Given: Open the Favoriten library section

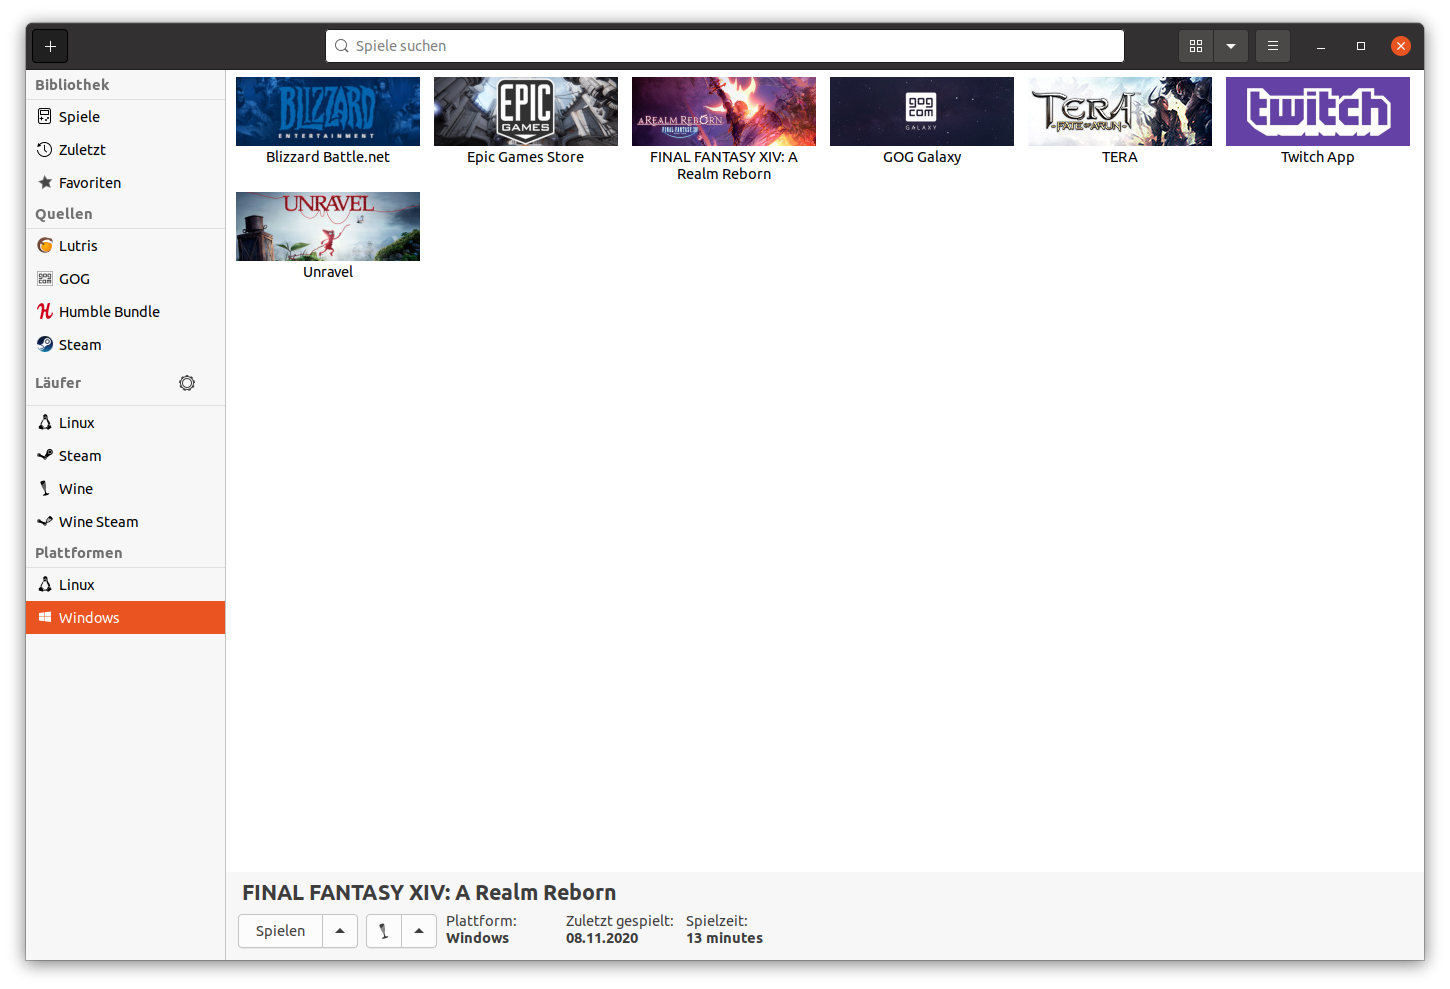Looking at the screenshot, I should (90, 183).
